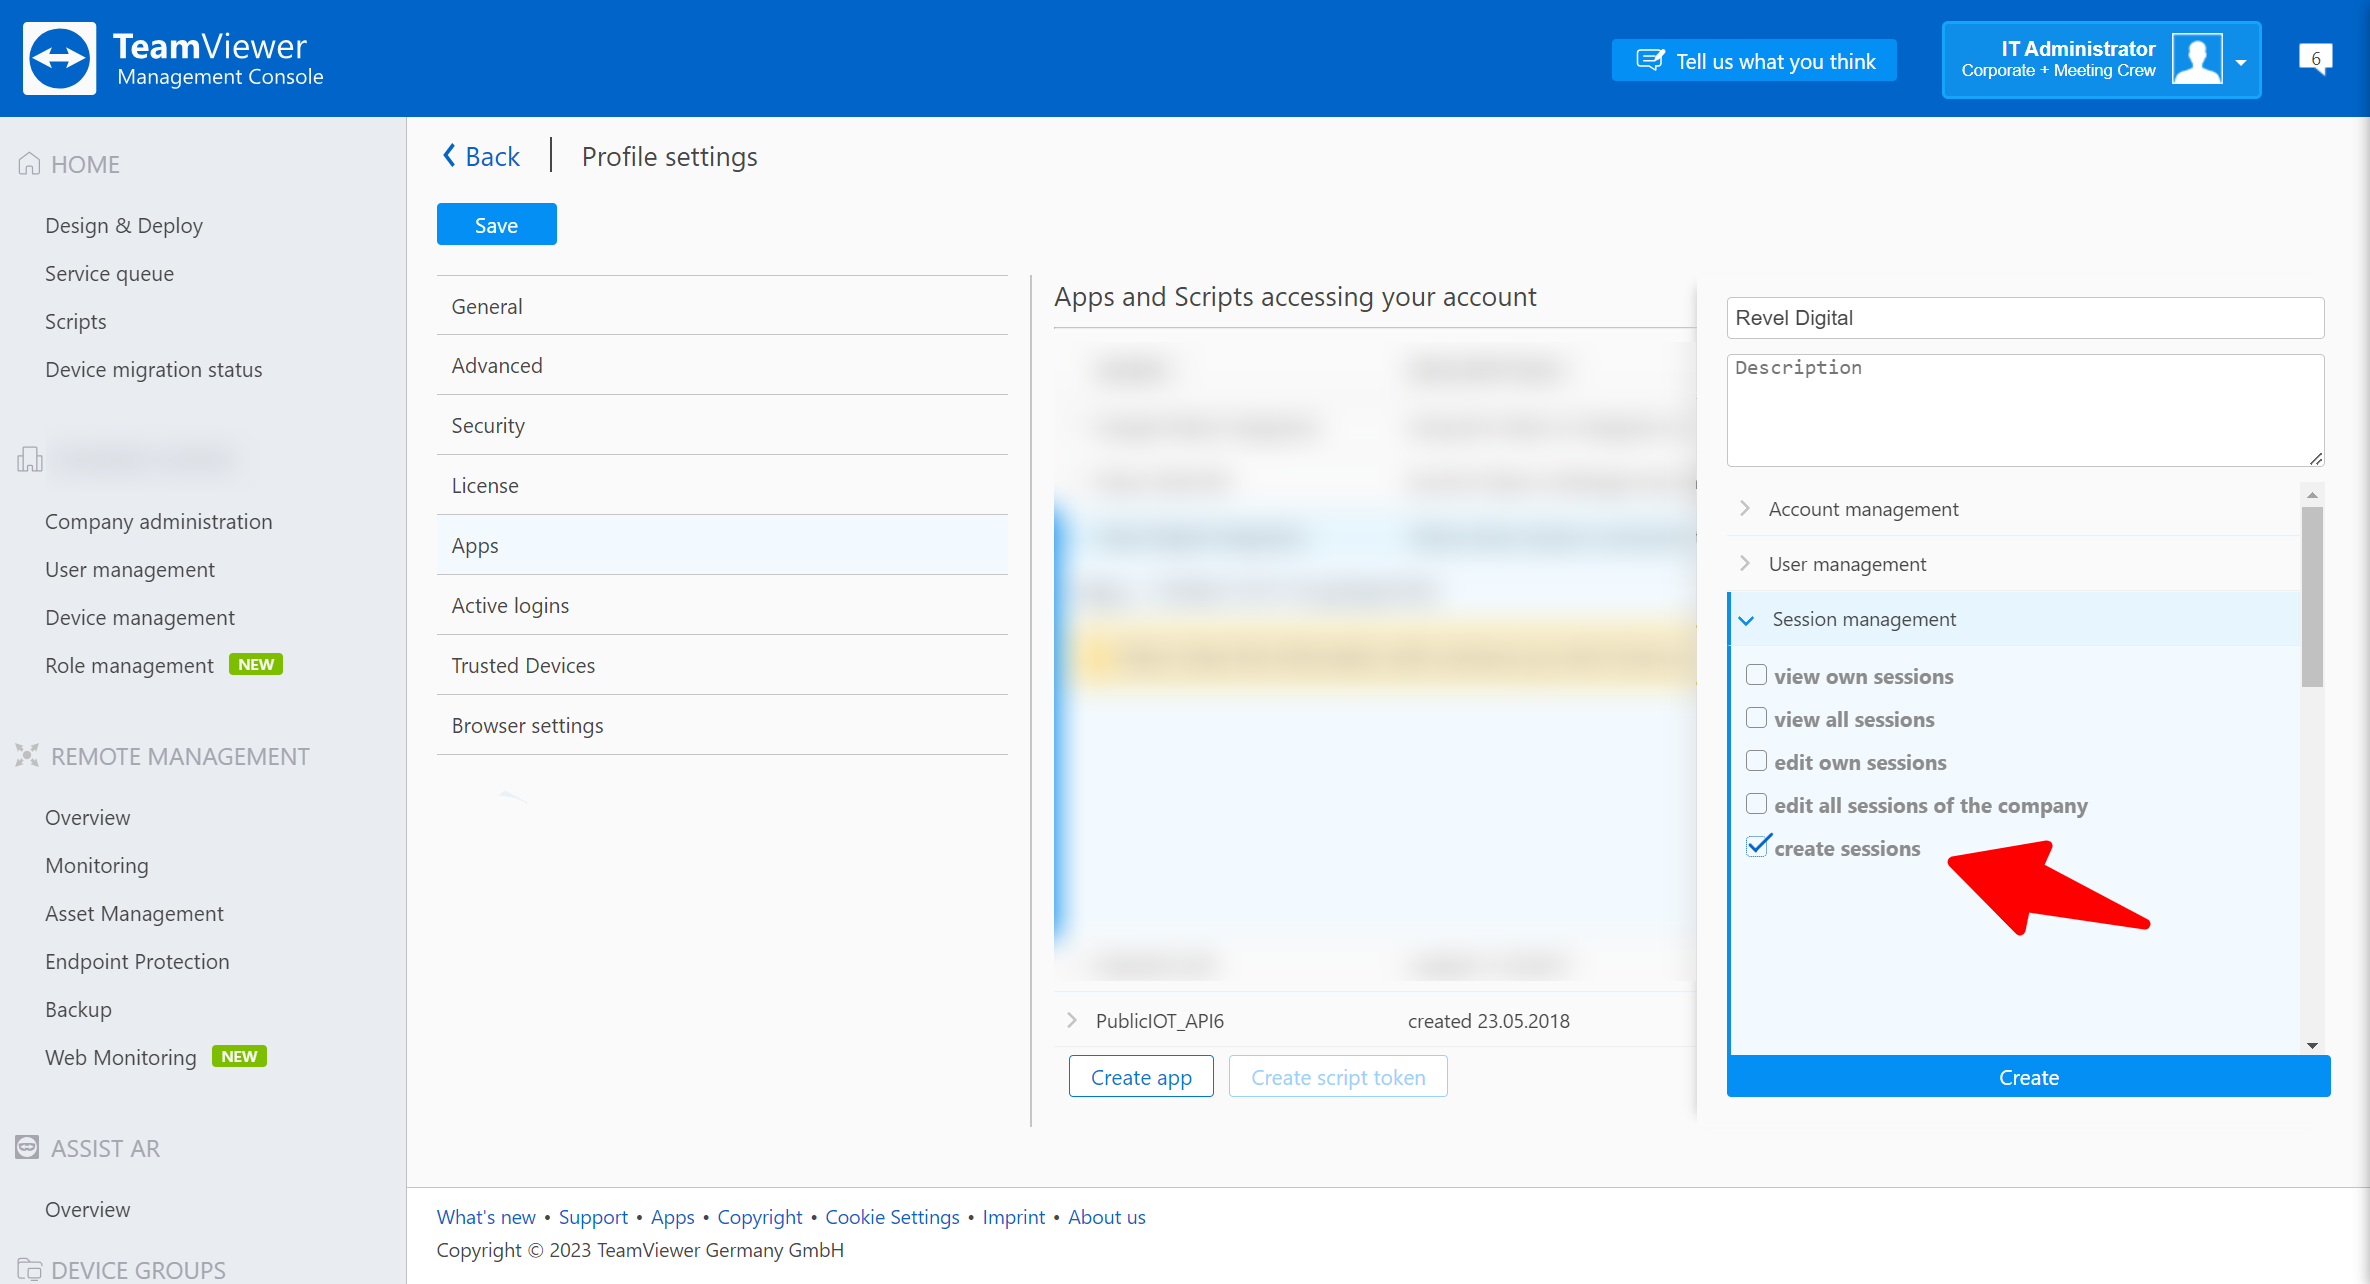Screen dimensions: 2370x1284
Task: Open Scripts in sidebar
Action: (x=75, y=321)
